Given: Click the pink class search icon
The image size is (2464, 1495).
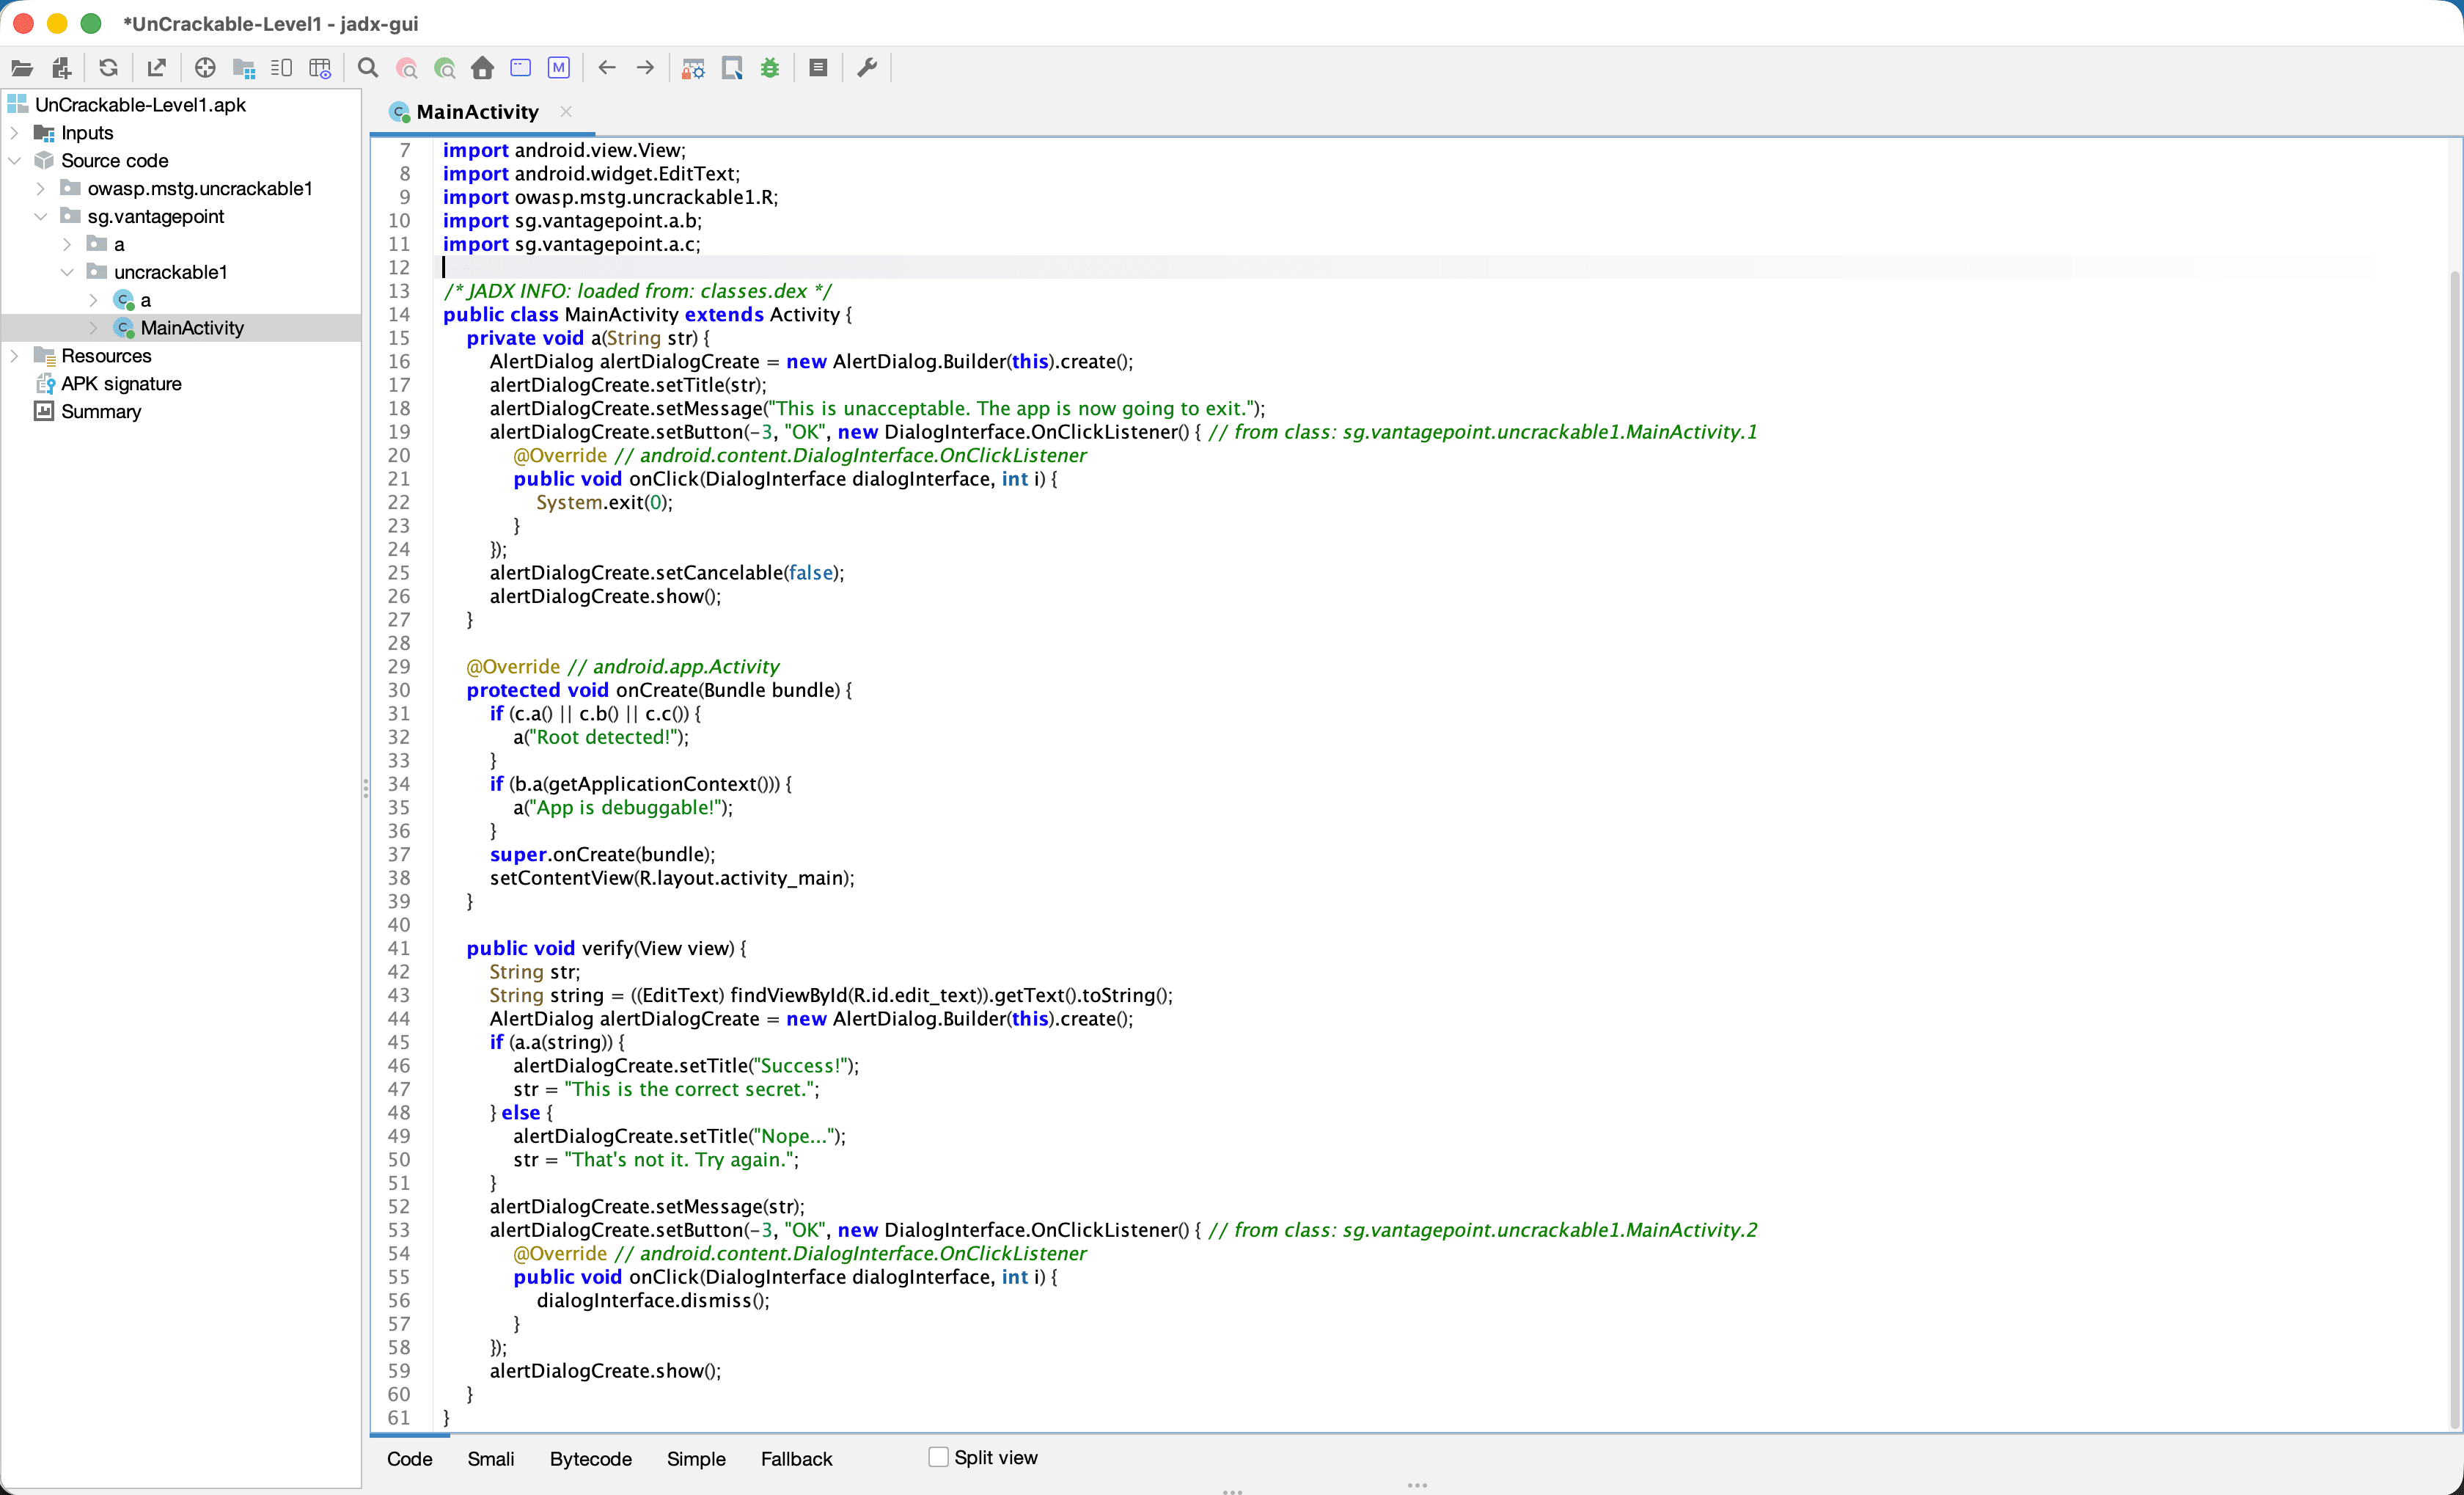Looking at the screenshot, I should click(406, 68).
